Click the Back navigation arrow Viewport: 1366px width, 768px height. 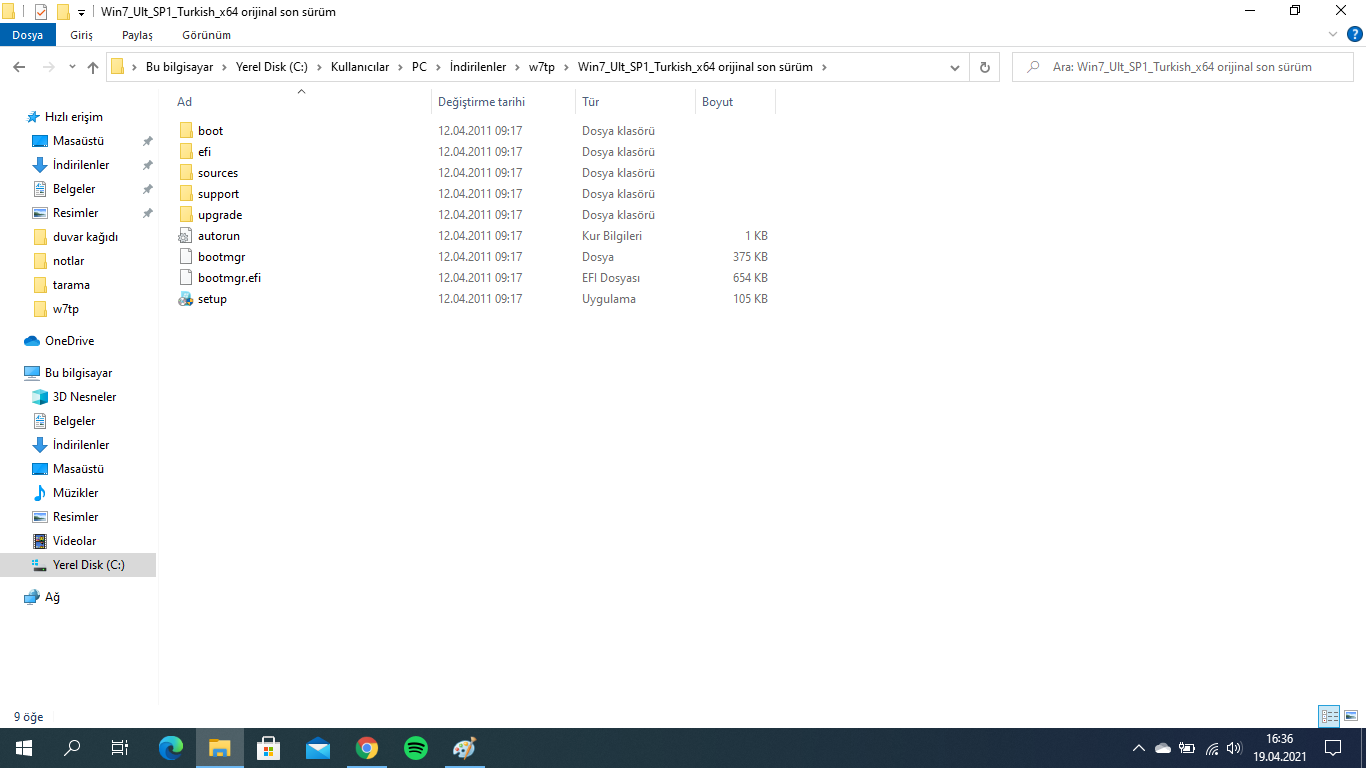point(19,67)
